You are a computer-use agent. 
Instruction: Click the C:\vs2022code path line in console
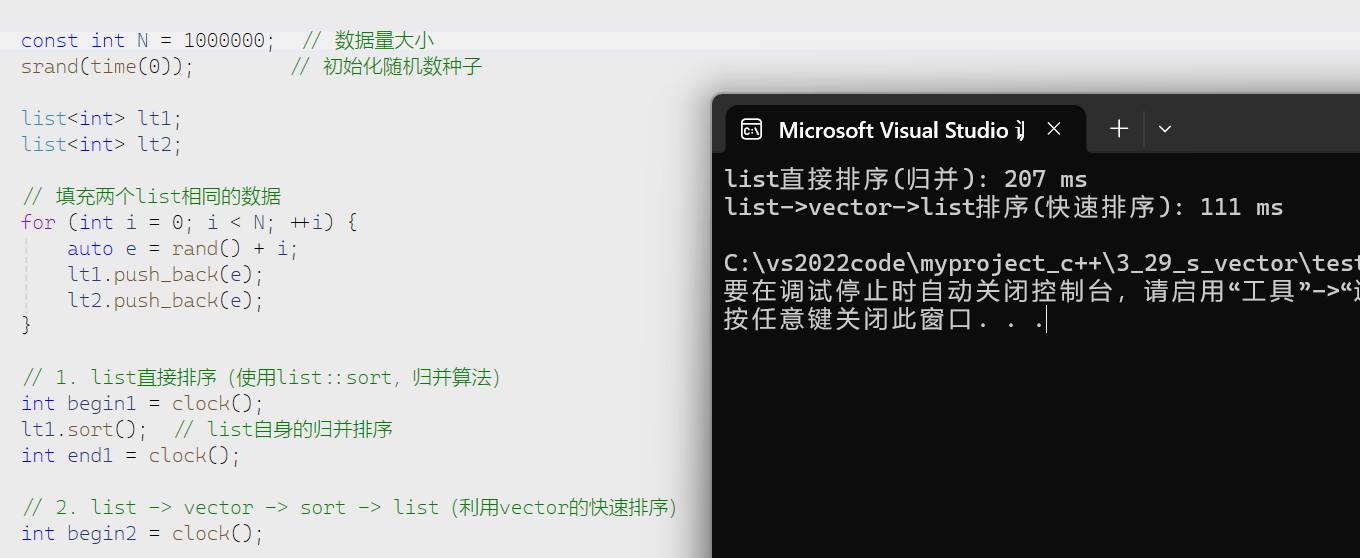1040,264
